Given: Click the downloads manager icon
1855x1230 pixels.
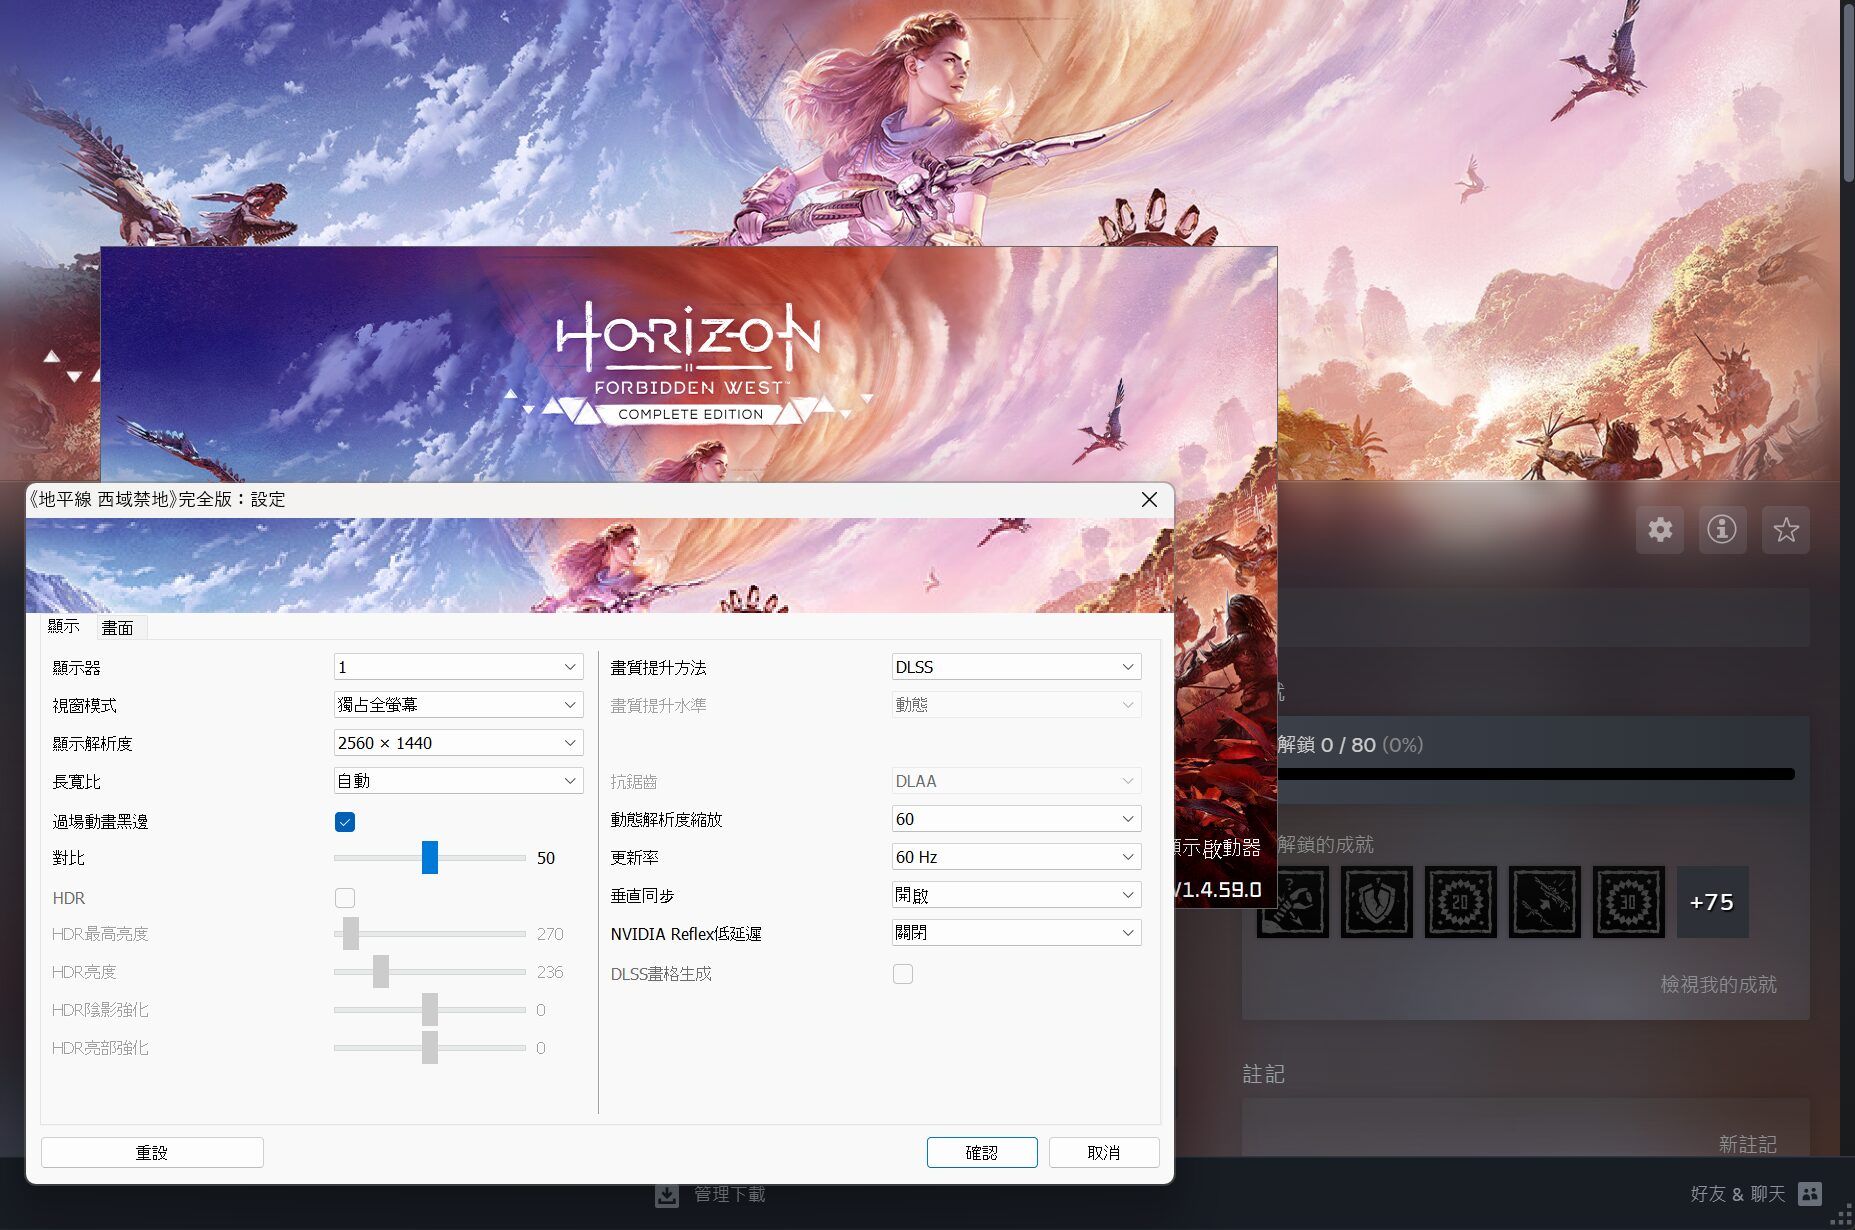Looking at the screenshot, I should [667, 1195].
